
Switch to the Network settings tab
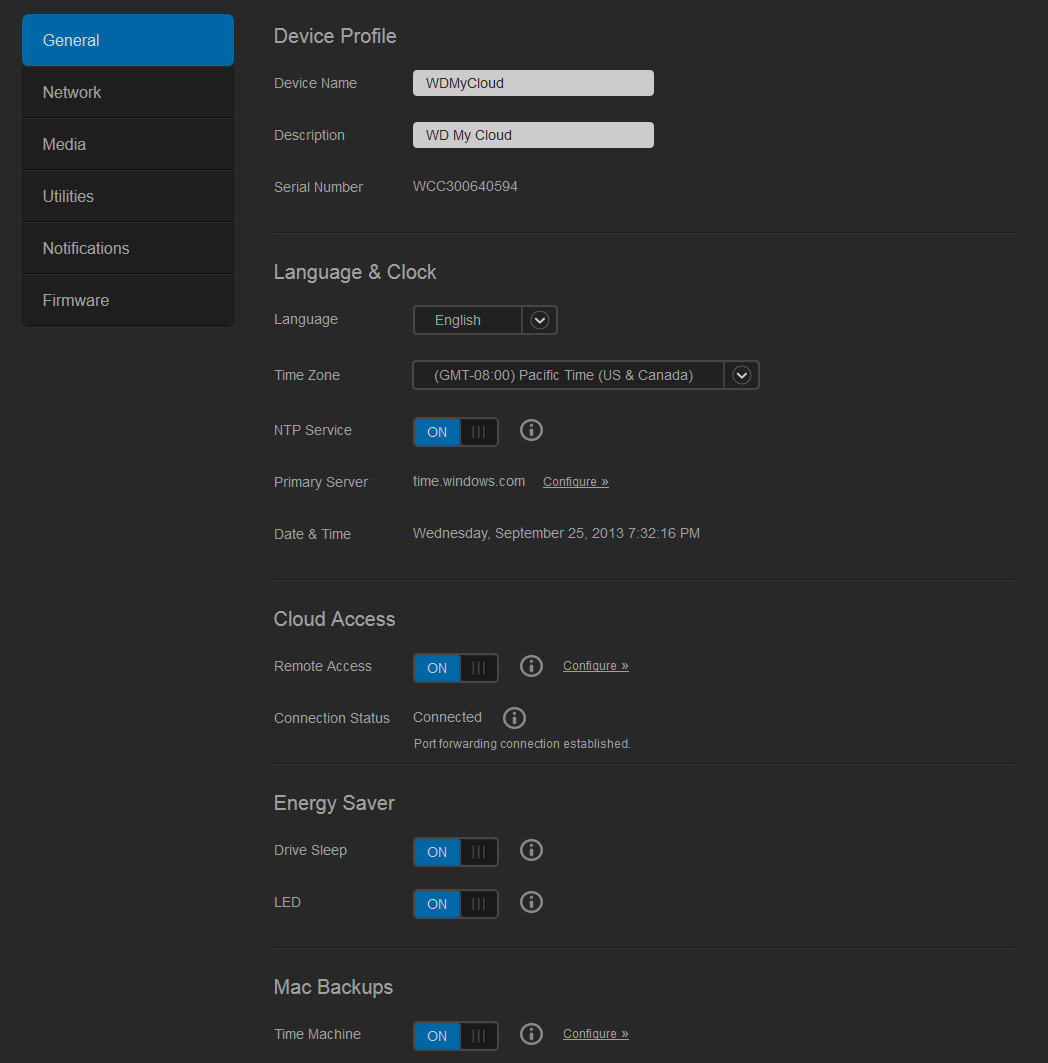coord(127,92)
